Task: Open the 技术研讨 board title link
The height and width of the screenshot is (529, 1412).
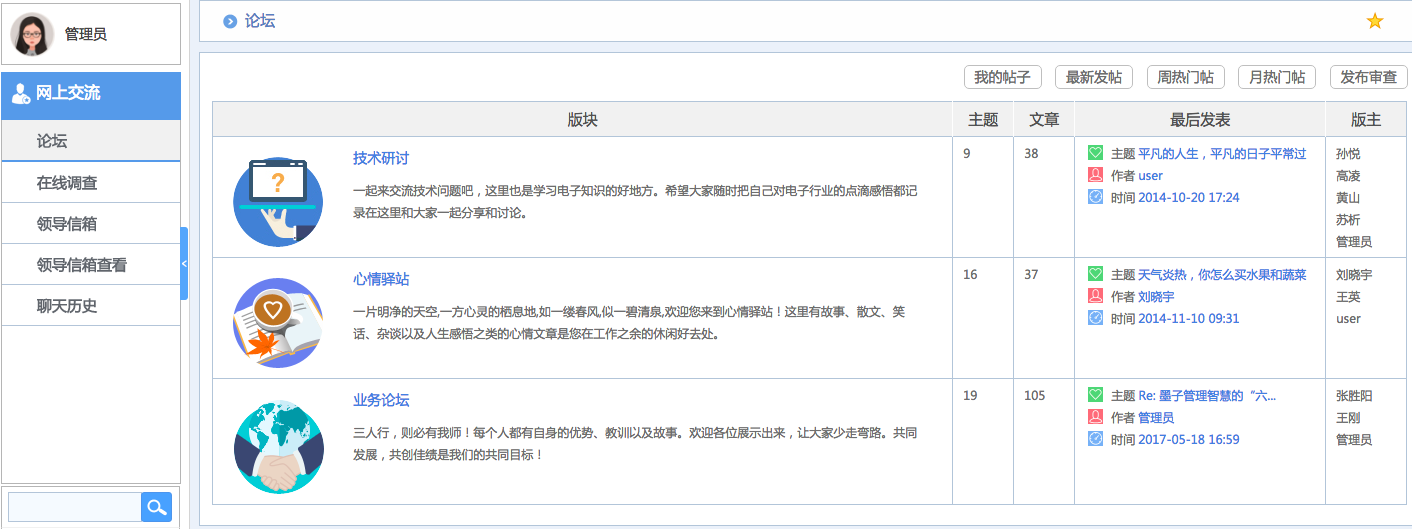Action: [x=381, y=158]
